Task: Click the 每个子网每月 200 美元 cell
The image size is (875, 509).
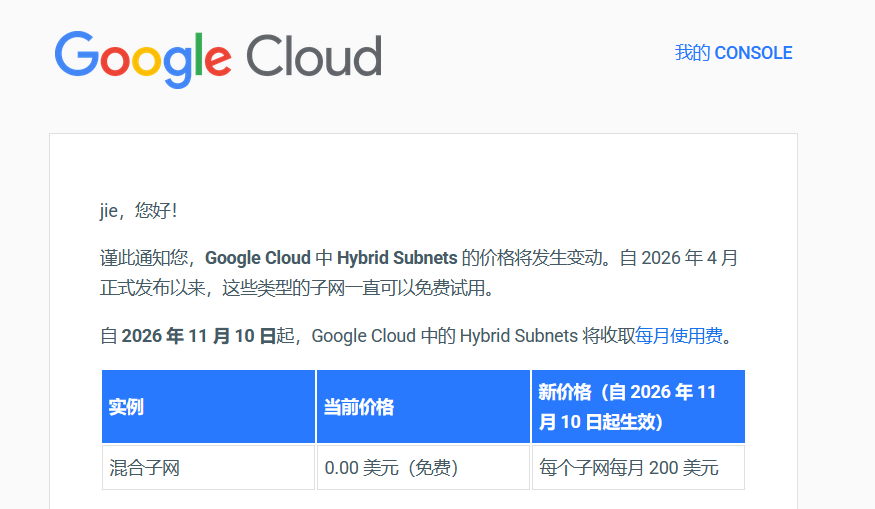Action: tap(638, 467)
